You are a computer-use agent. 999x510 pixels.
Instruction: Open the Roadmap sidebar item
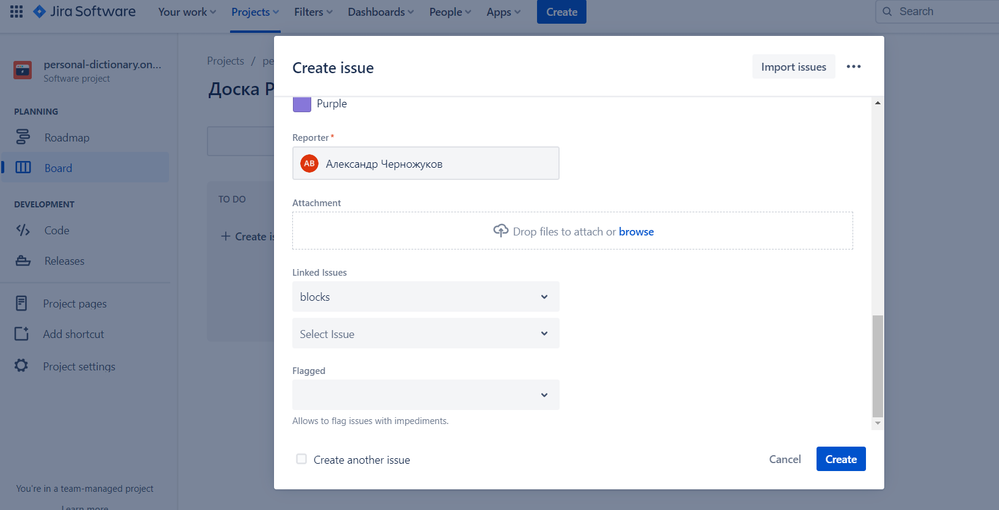click(x=85, y=137)
